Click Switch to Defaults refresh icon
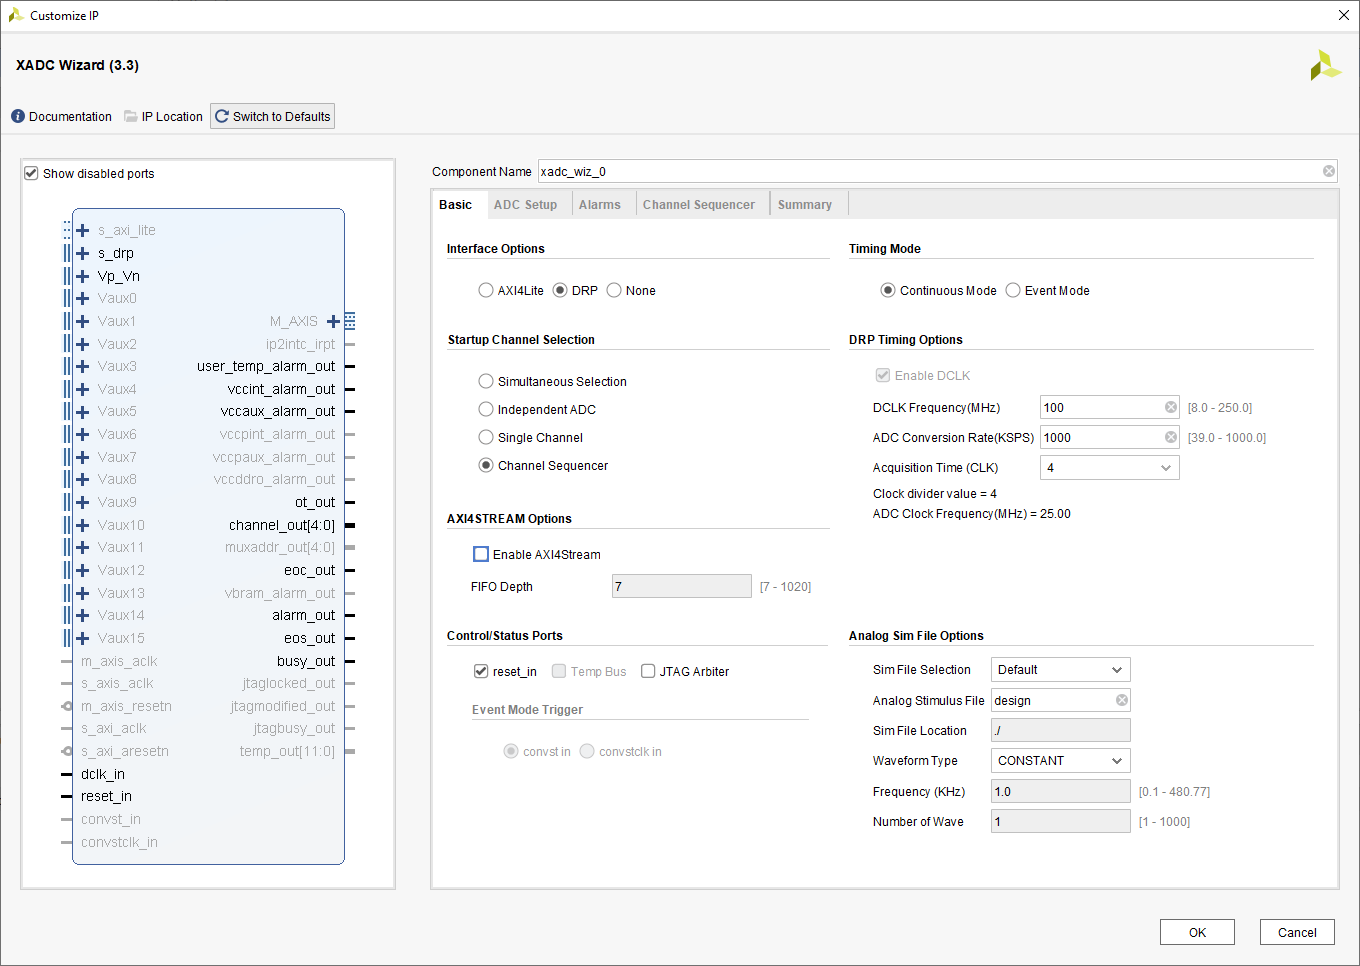This screenshot has width=1360, height=966. (x=222, y=116)
